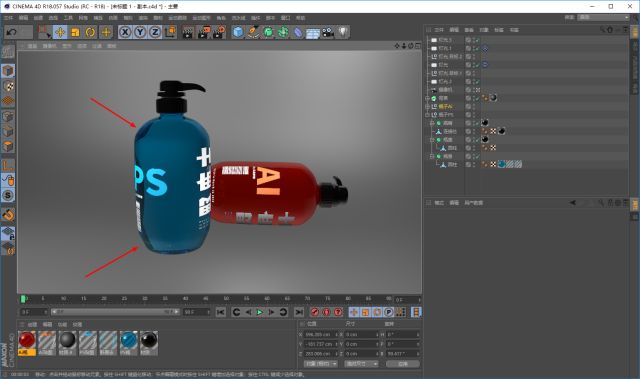The image size is (640, 379).
Task: Open the layout dropdown at top right
Action: point(604,18)
